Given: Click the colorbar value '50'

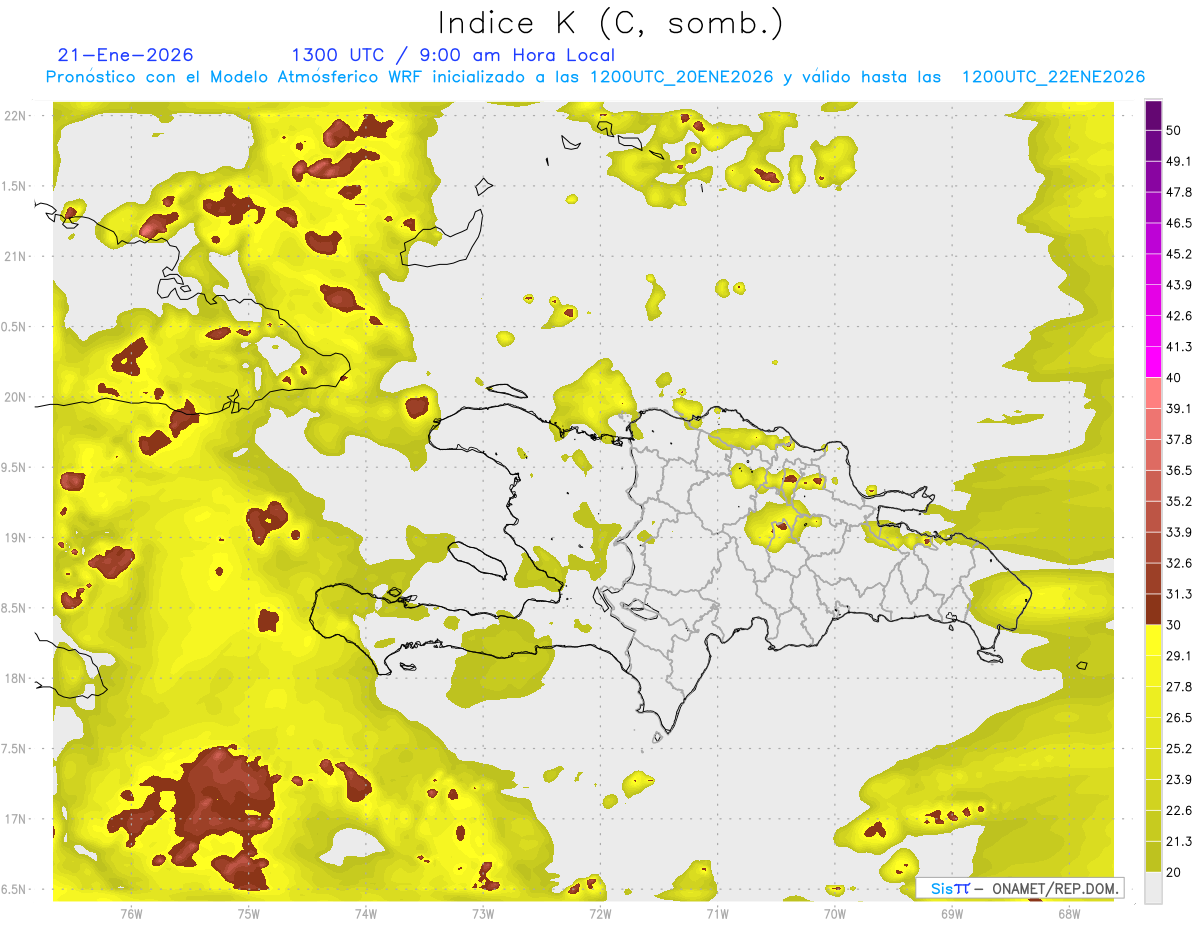Looking at the screenshot, I should [x=1175, y=130].
